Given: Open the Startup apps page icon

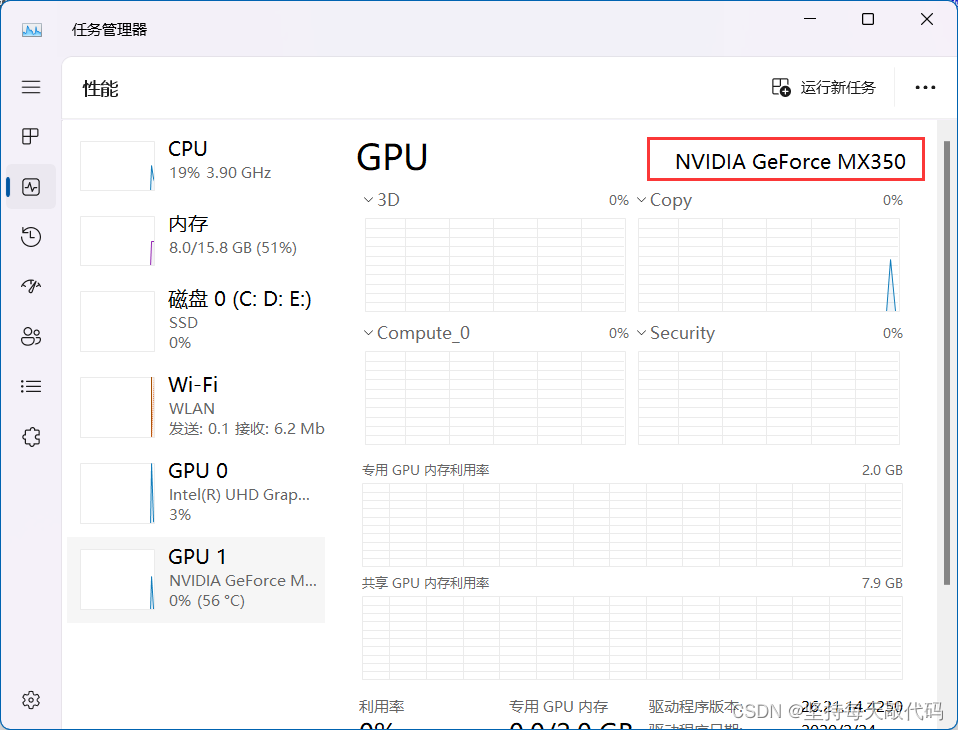Looking at the screenshot, I should [x=31, y=286].
